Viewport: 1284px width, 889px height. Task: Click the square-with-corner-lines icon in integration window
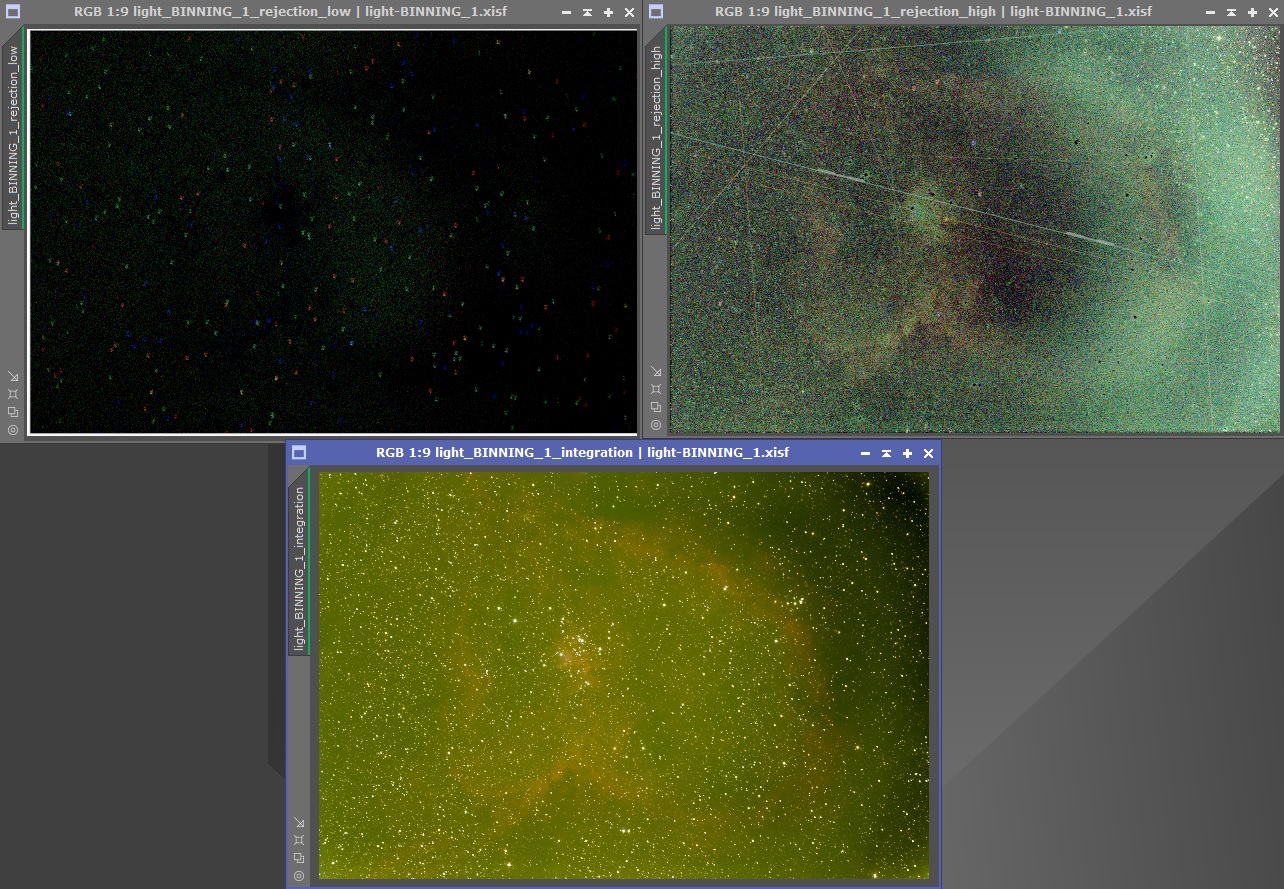[x=299, y=840]
